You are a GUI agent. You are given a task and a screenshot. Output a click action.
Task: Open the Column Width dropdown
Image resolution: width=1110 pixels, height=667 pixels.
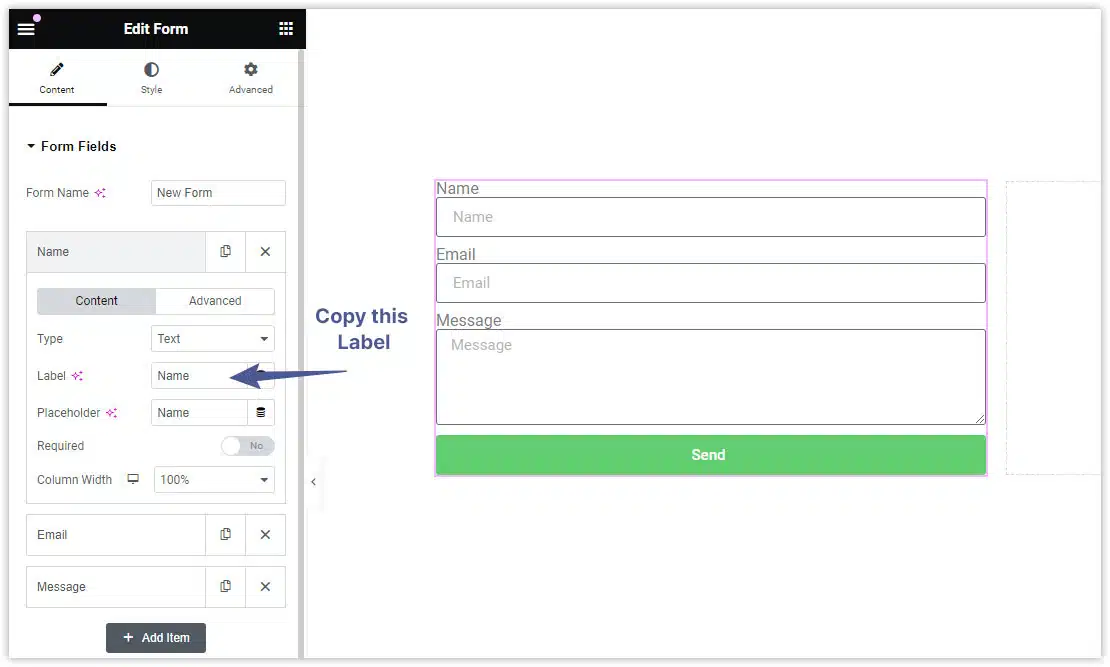[x=214, y=480]
